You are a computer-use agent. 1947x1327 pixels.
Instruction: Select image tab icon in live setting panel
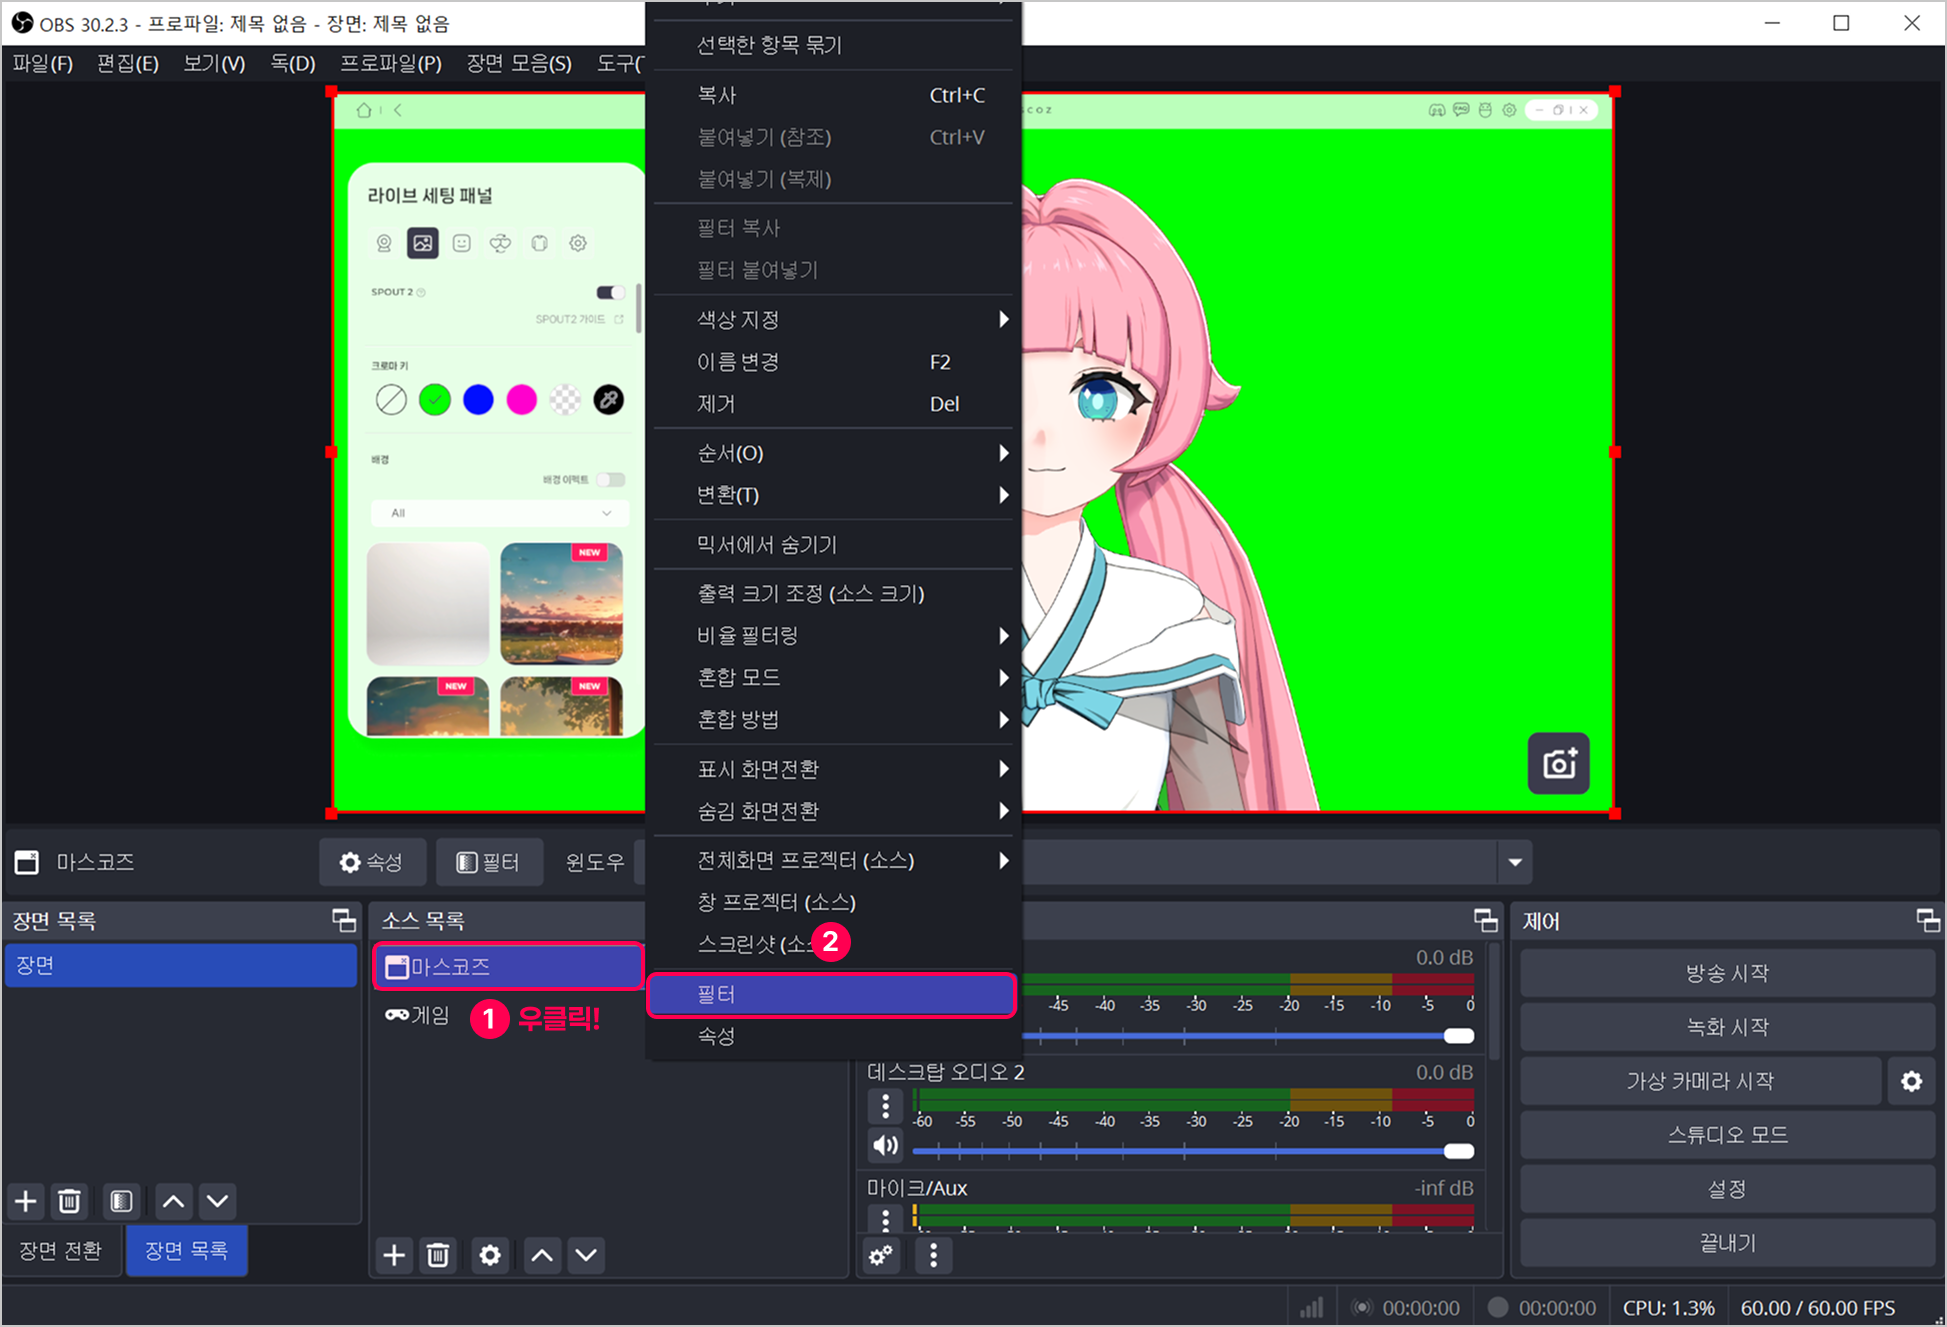(x=423, y=243)
